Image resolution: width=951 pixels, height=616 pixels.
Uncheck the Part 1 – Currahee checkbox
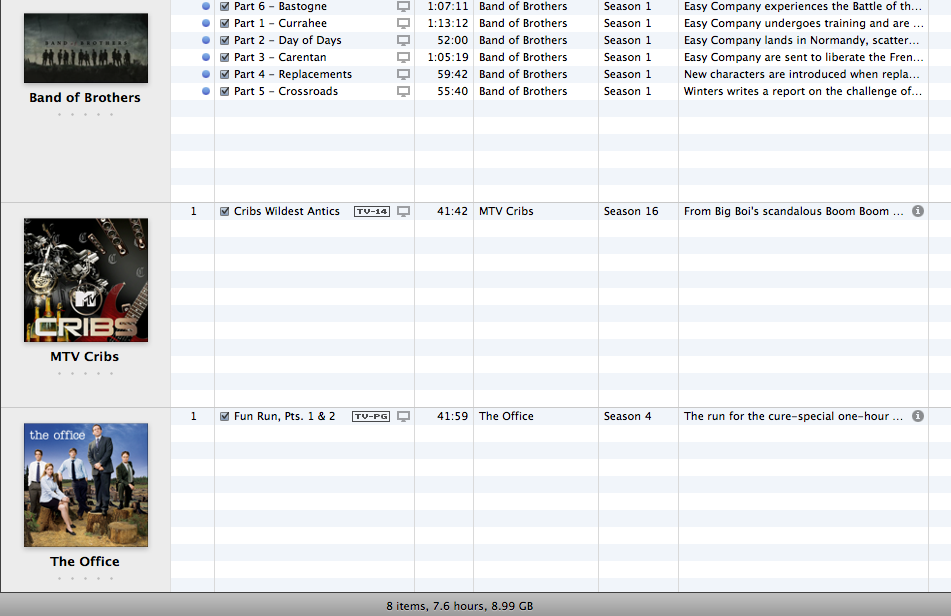point(224,23)
